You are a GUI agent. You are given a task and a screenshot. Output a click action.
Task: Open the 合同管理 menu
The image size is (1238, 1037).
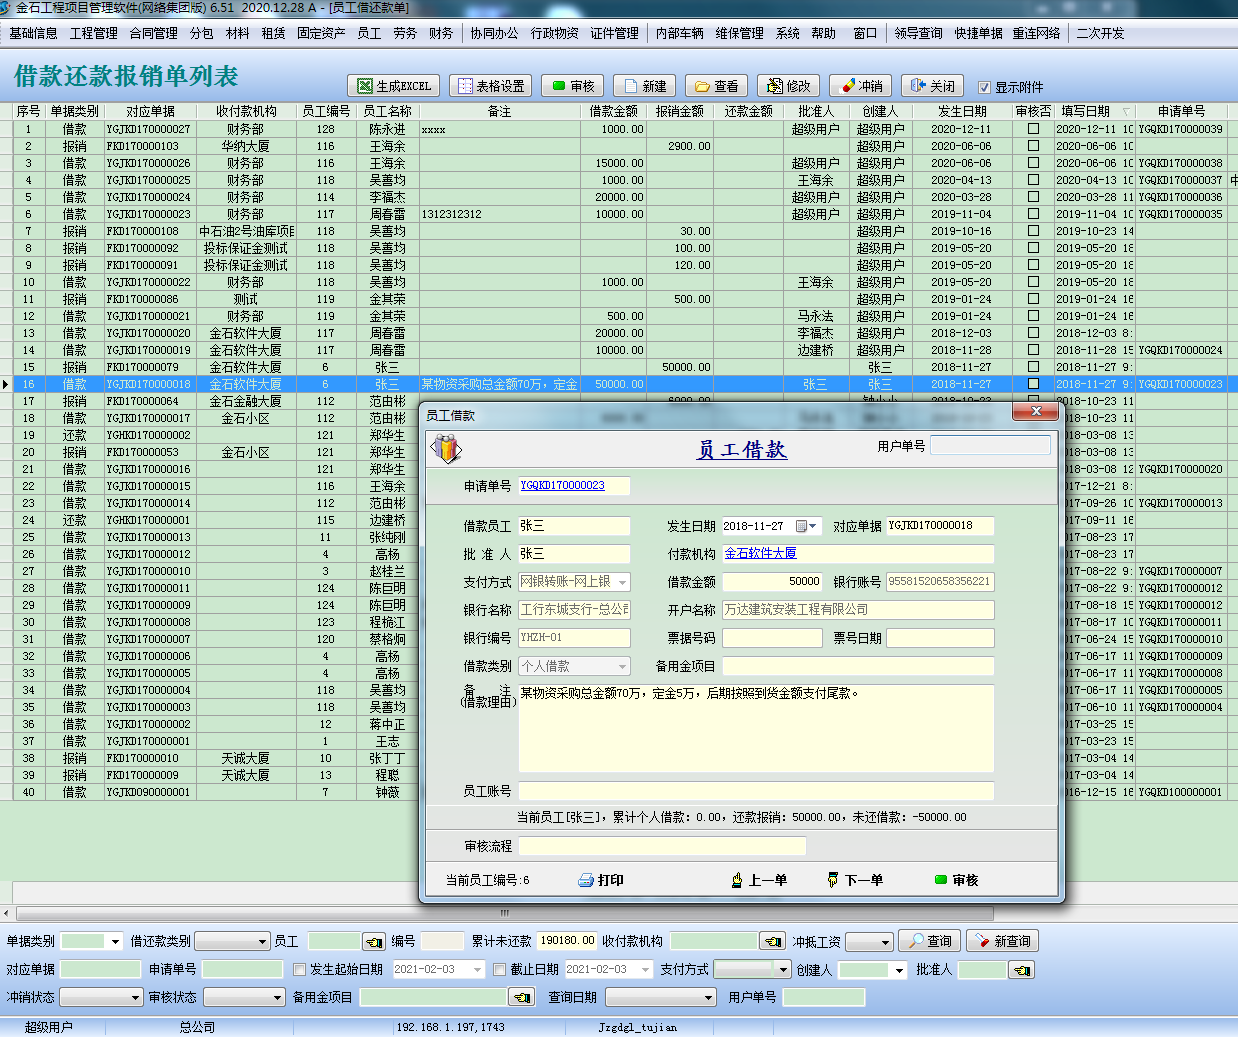click(153, 33)
